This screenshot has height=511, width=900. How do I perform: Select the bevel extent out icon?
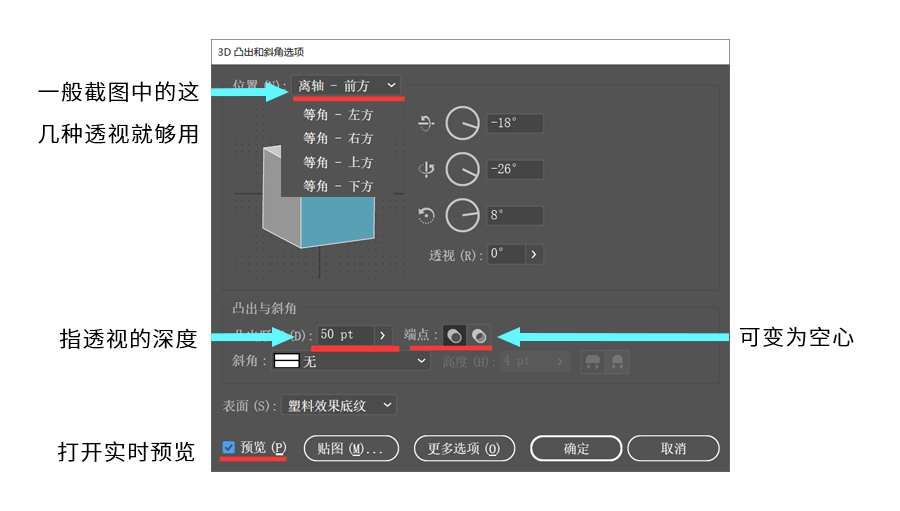(x=592, y=362)
